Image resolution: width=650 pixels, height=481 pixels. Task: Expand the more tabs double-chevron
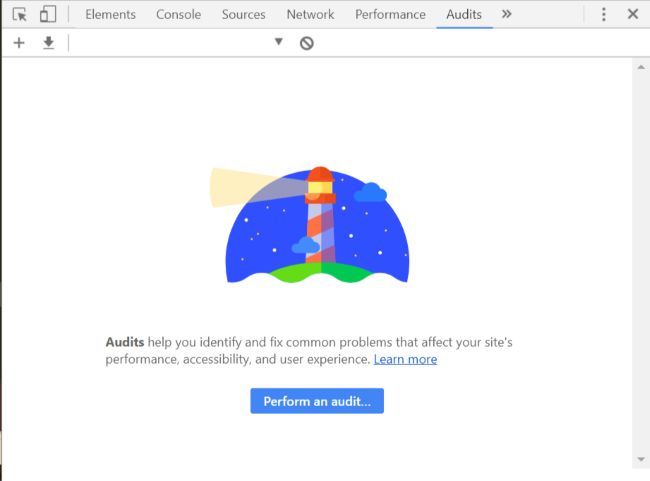tap(506, 15)
